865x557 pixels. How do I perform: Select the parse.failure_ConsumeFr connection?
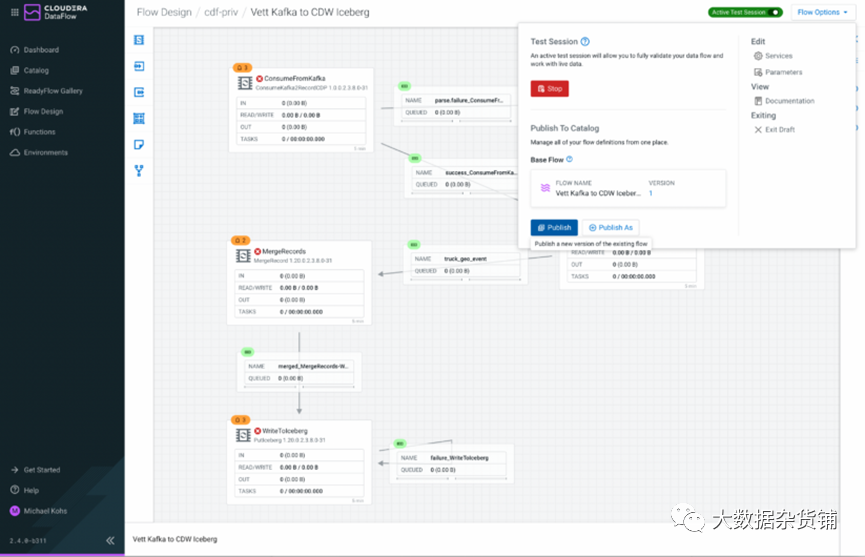[x=456, y=106]
